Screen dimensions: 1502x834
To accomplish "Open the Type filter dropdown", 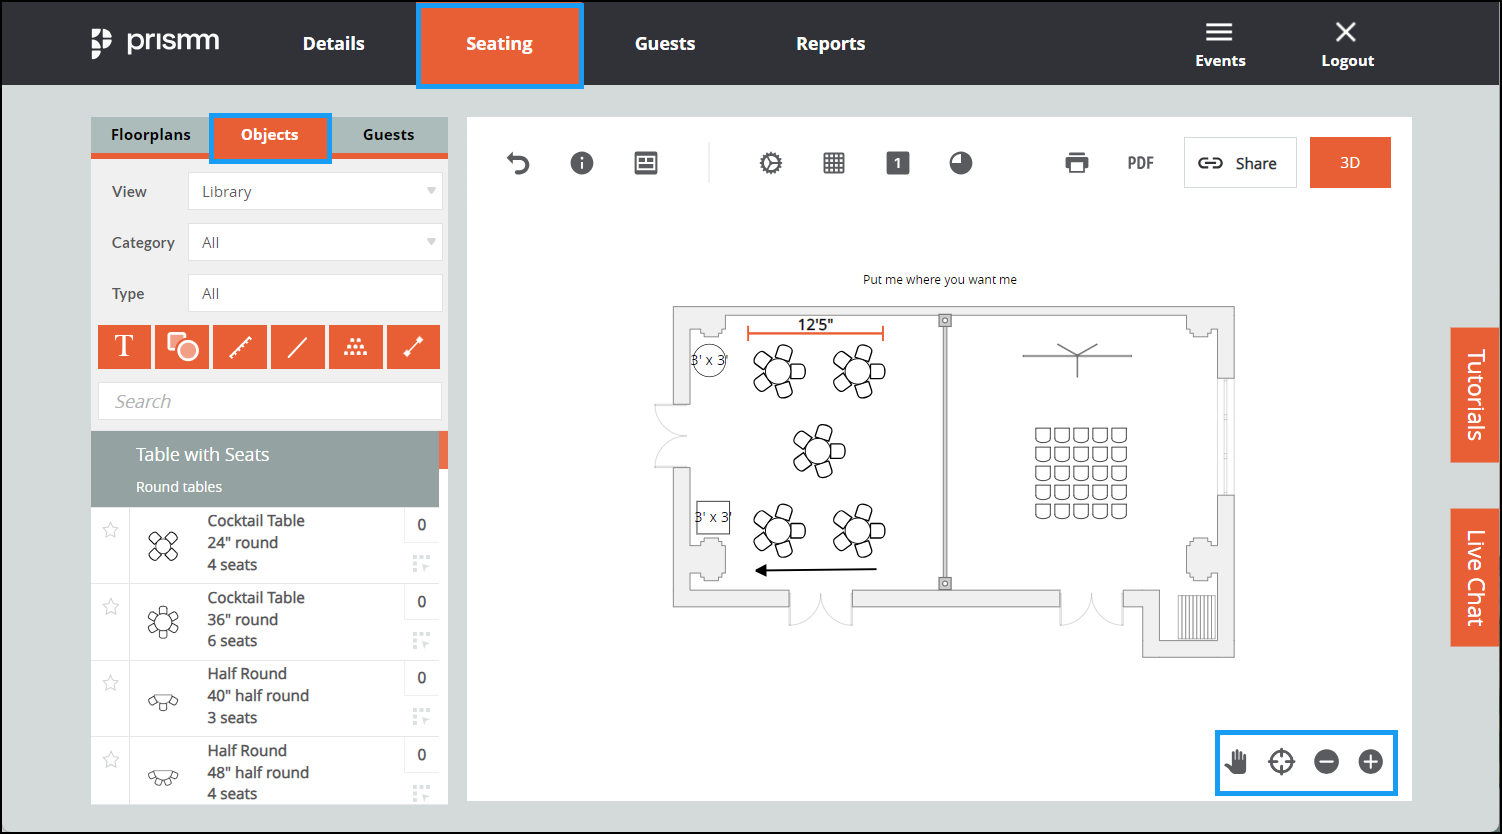I will [x=315, y=292].
